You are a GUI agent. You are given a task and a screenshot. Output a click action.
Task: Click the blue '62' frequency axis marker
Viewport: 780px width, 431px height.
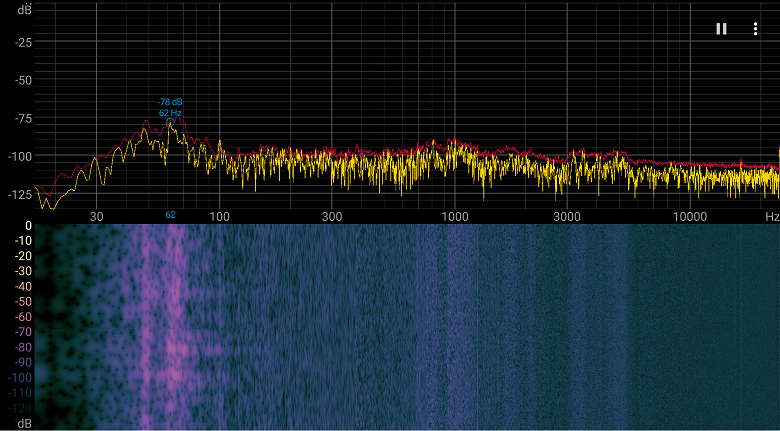pos(170,215)
